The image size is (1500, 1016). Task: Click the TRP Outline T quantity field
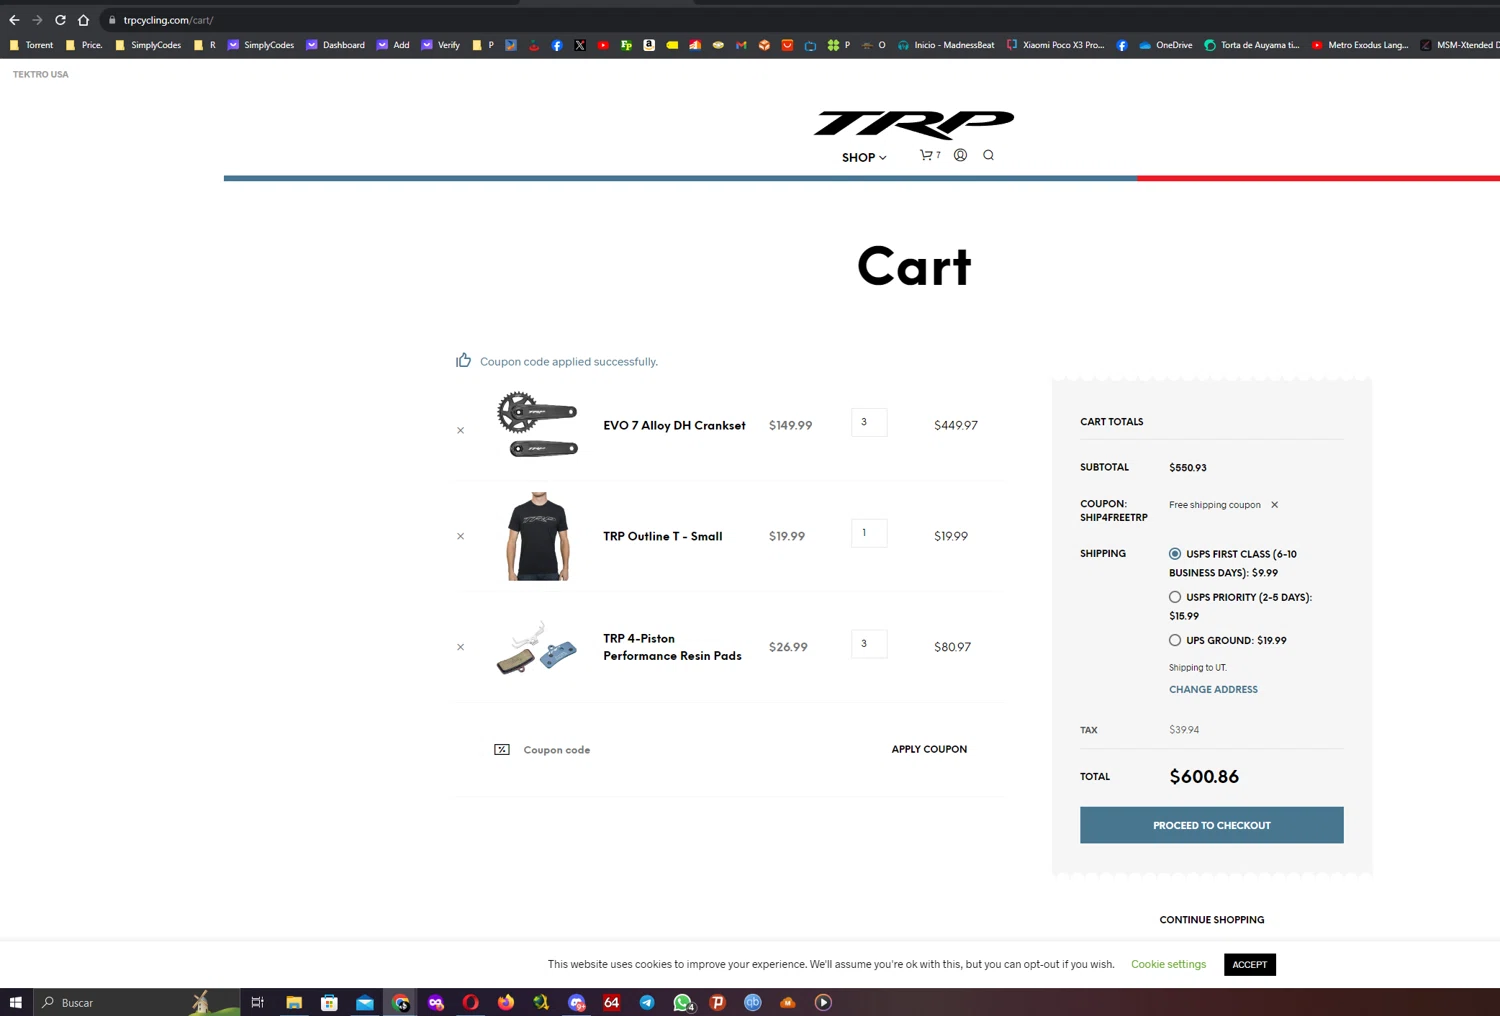click(x=869, y=533)
